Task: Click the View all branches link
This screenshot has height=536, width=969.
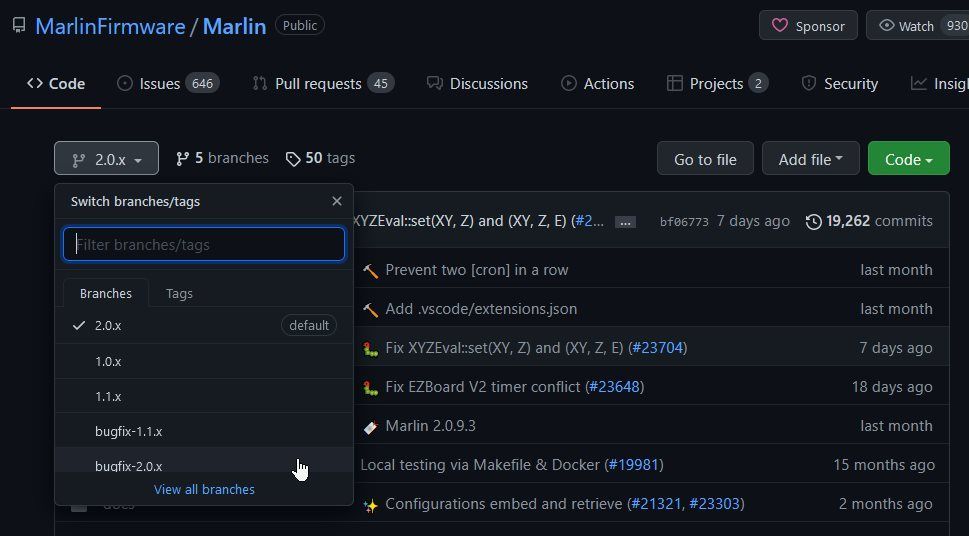Action: coord(204,489)
